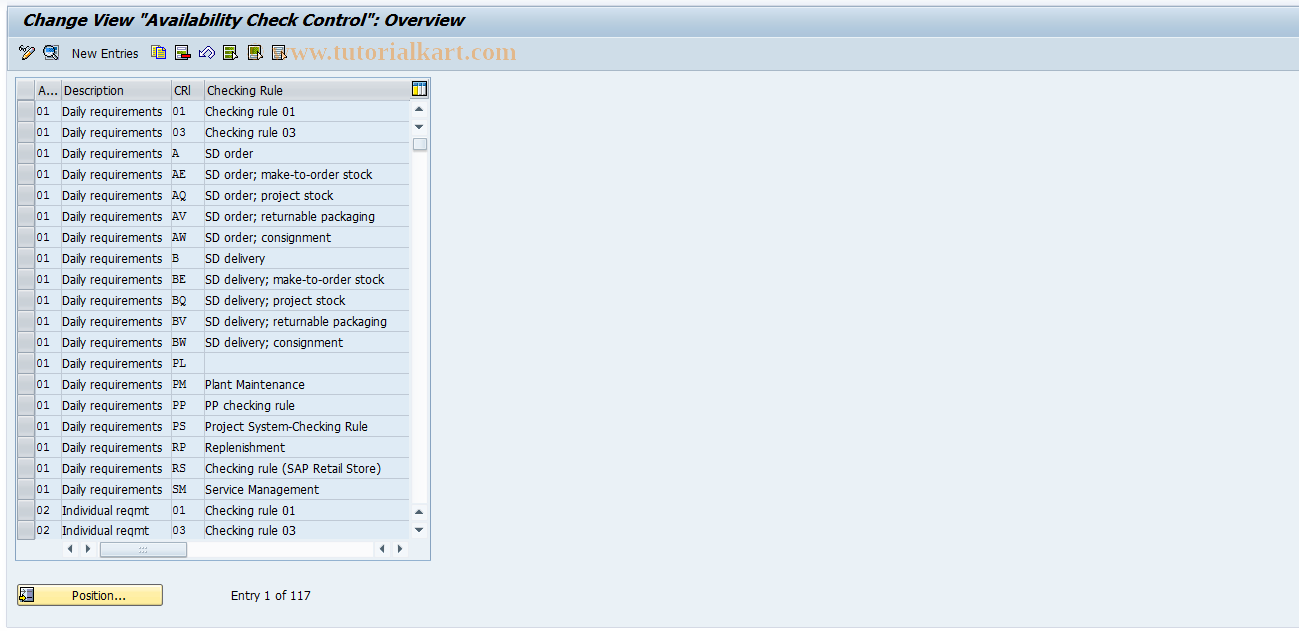Viewport: 1299px width, 631px height.
Task: Click the details magnifier icon
Action: (x=51, y=53)
